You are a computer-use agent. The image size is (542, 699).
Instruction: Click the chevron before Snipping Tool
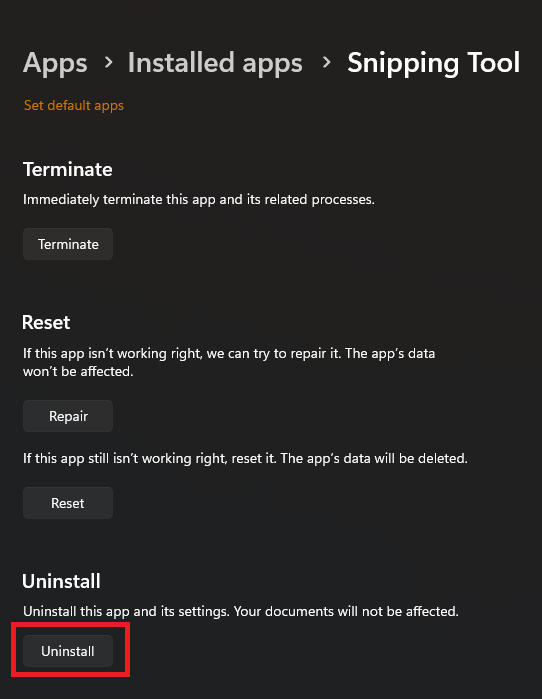click(x=326, y=62)
